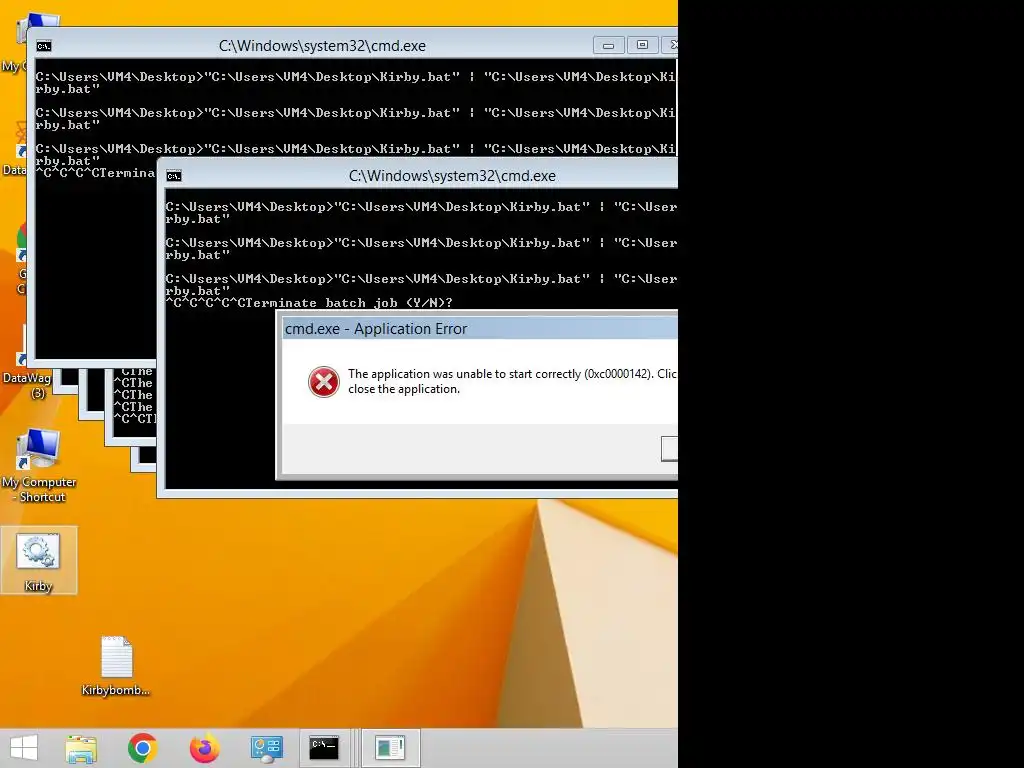Select the taskbar icon right of cmd

point(390,748)
